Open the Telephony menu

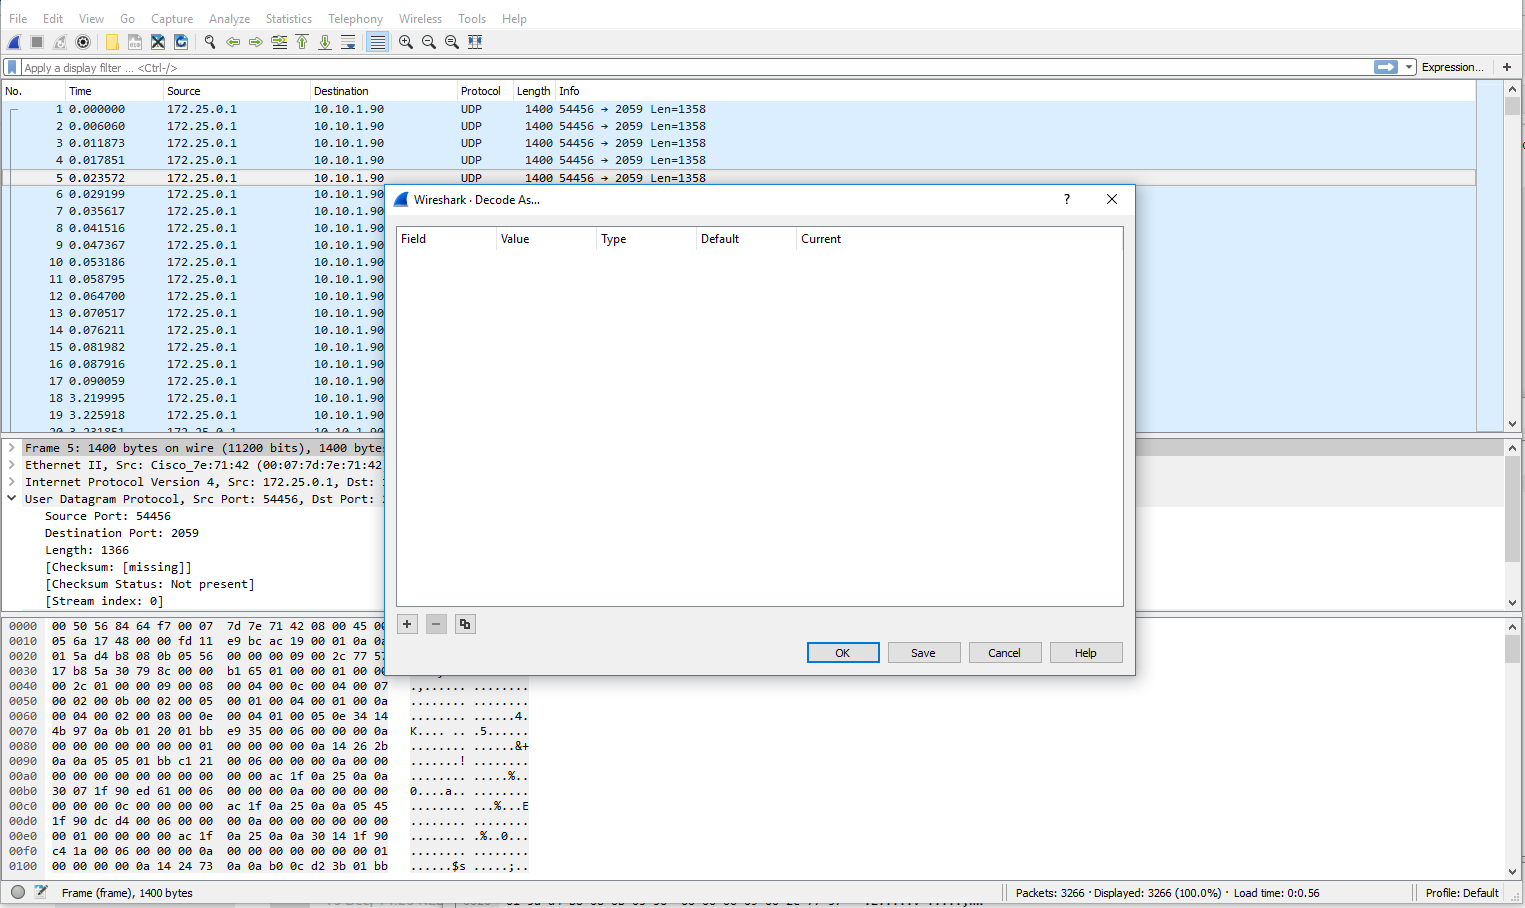click(355, 18)
